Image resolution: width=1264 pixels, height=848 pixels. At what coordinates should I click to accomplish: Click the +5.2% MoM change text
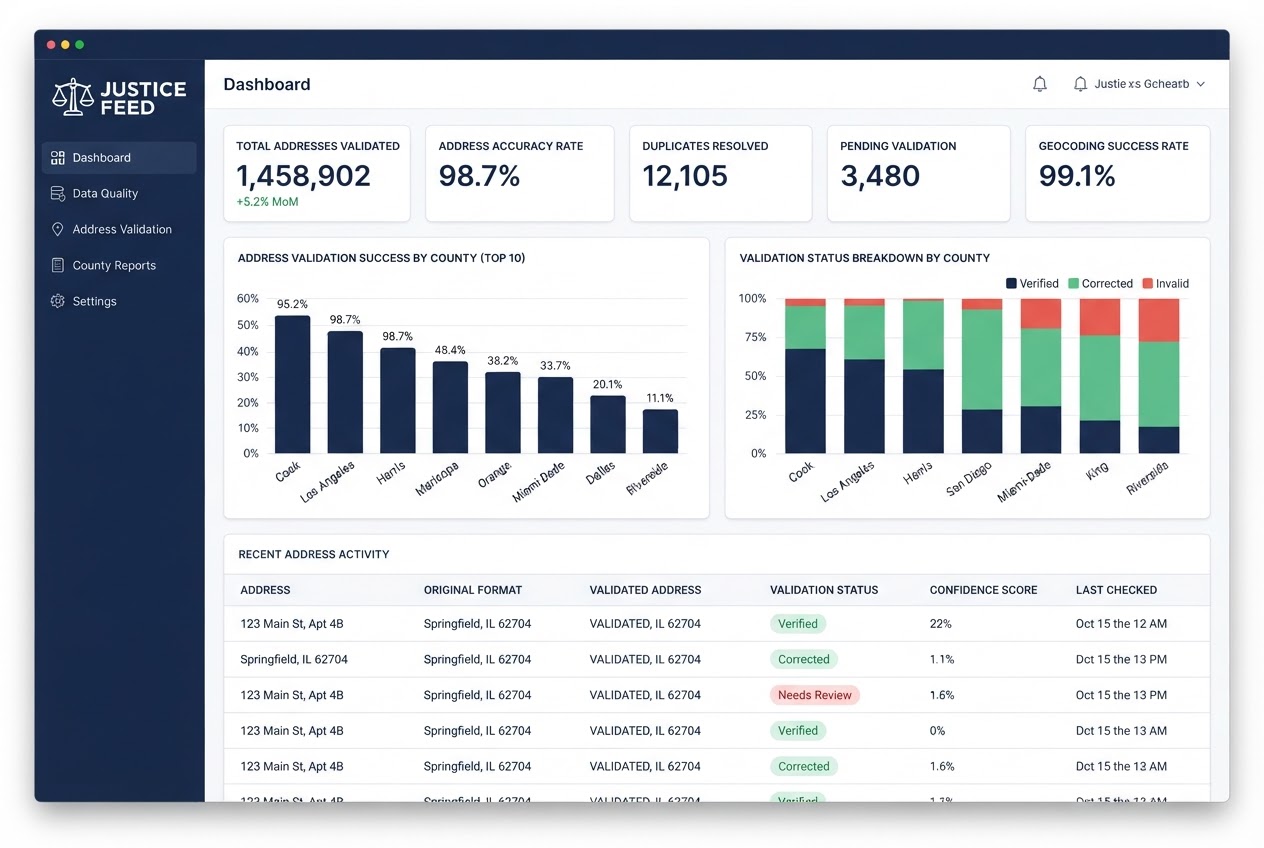267,202
